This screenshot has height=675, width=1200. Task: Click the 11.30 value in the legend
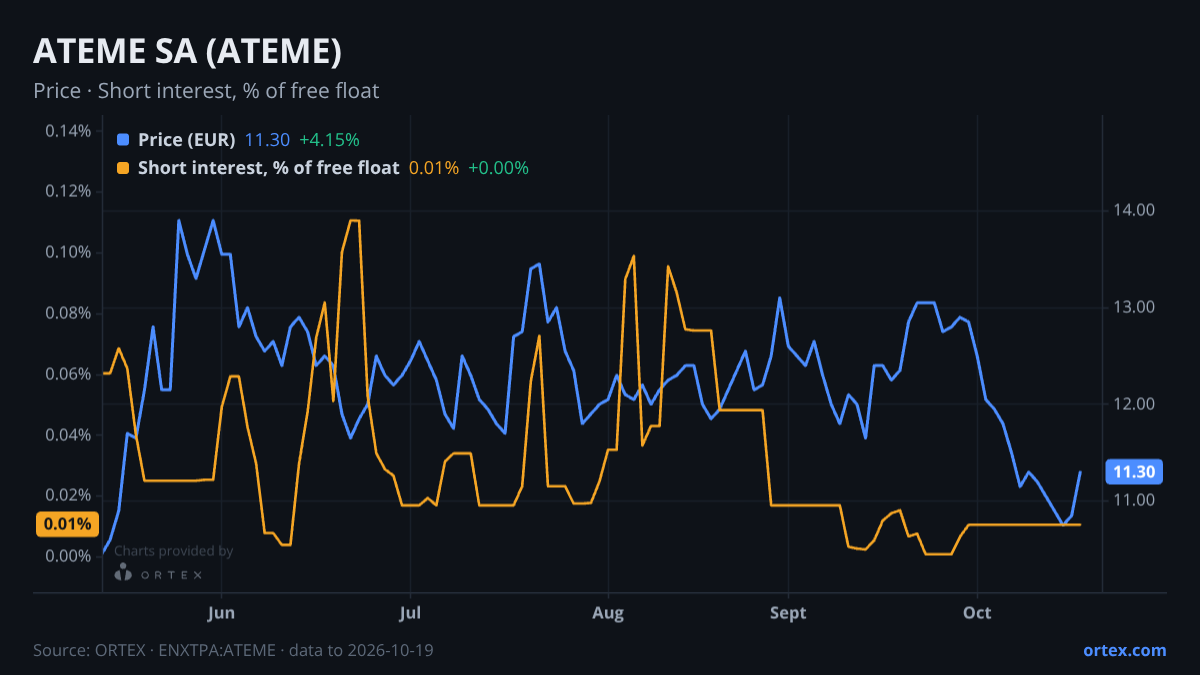tap(267, 140)
